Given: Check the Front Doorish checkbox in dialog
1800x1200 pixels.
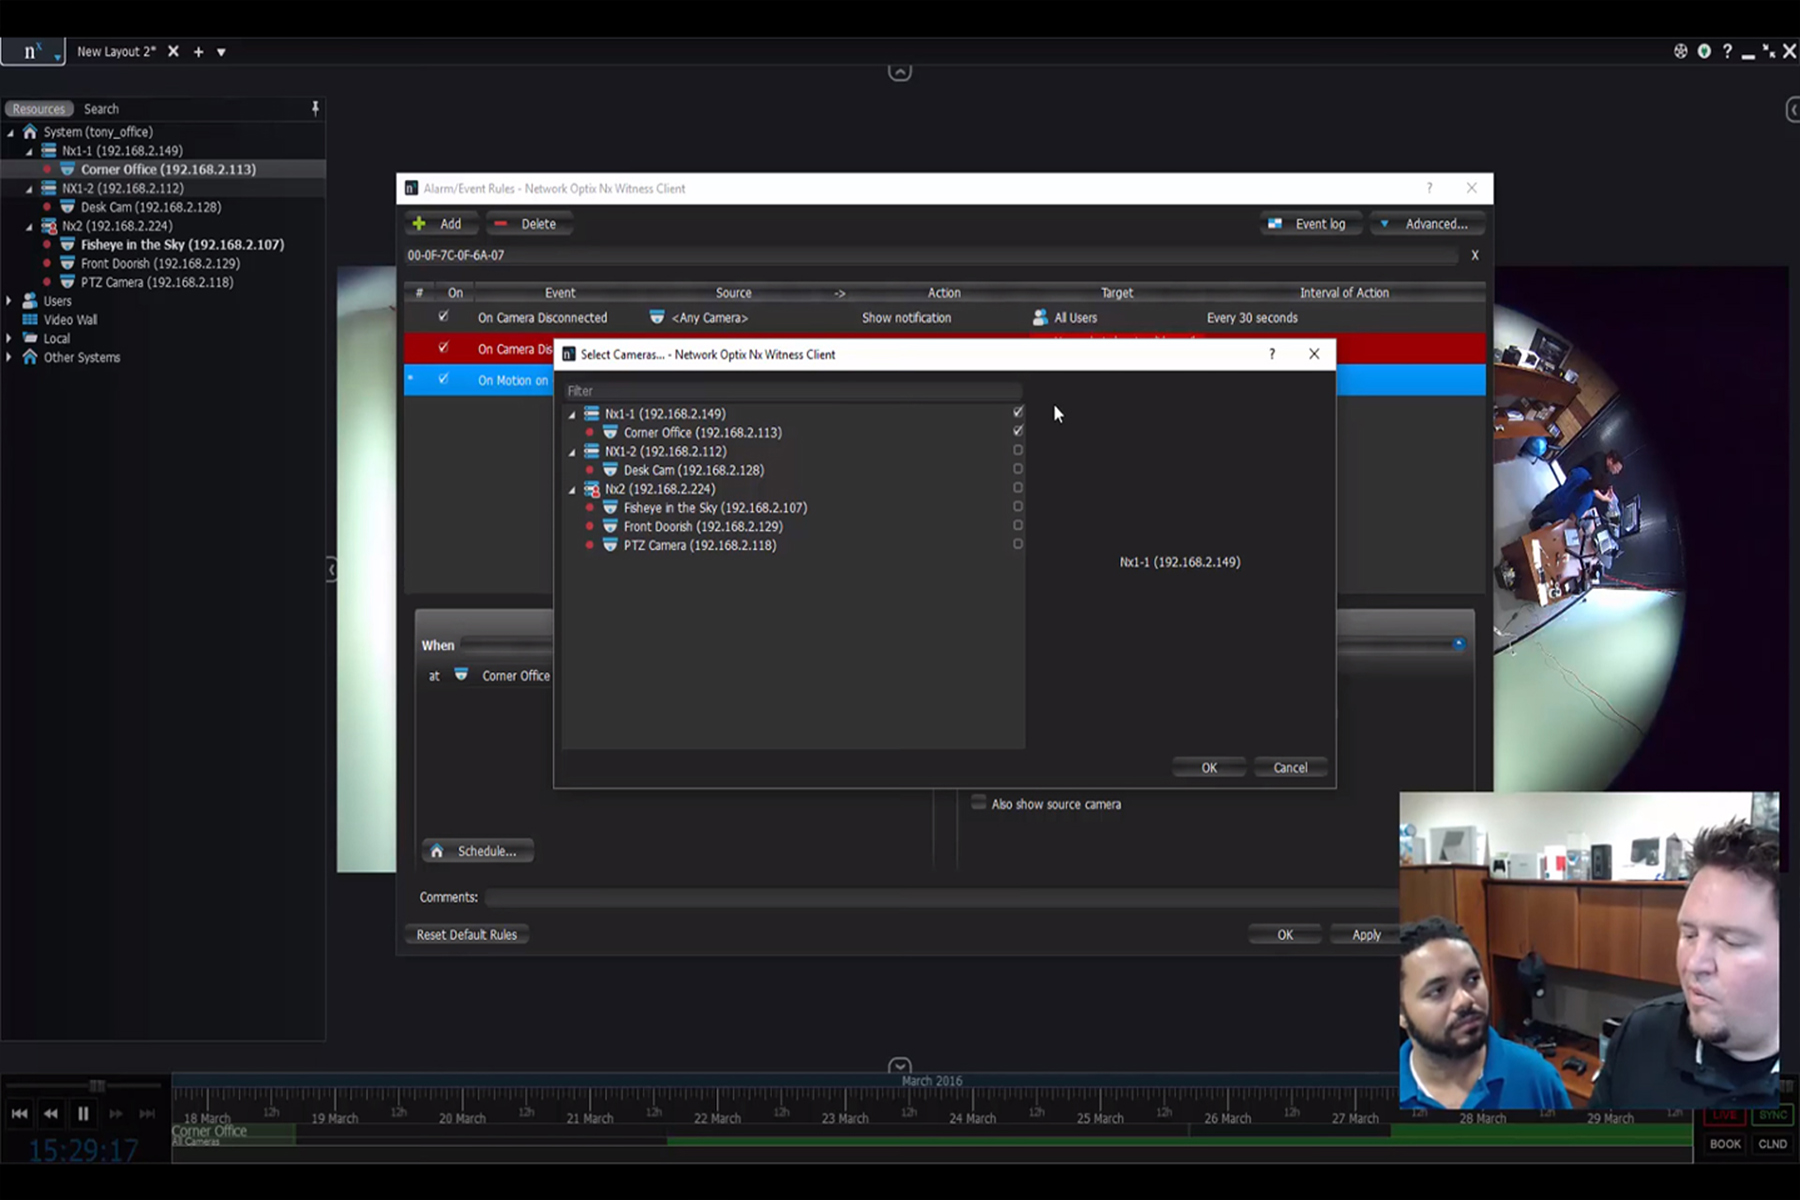Looking at the screenshot, I should pos(1018,525).
